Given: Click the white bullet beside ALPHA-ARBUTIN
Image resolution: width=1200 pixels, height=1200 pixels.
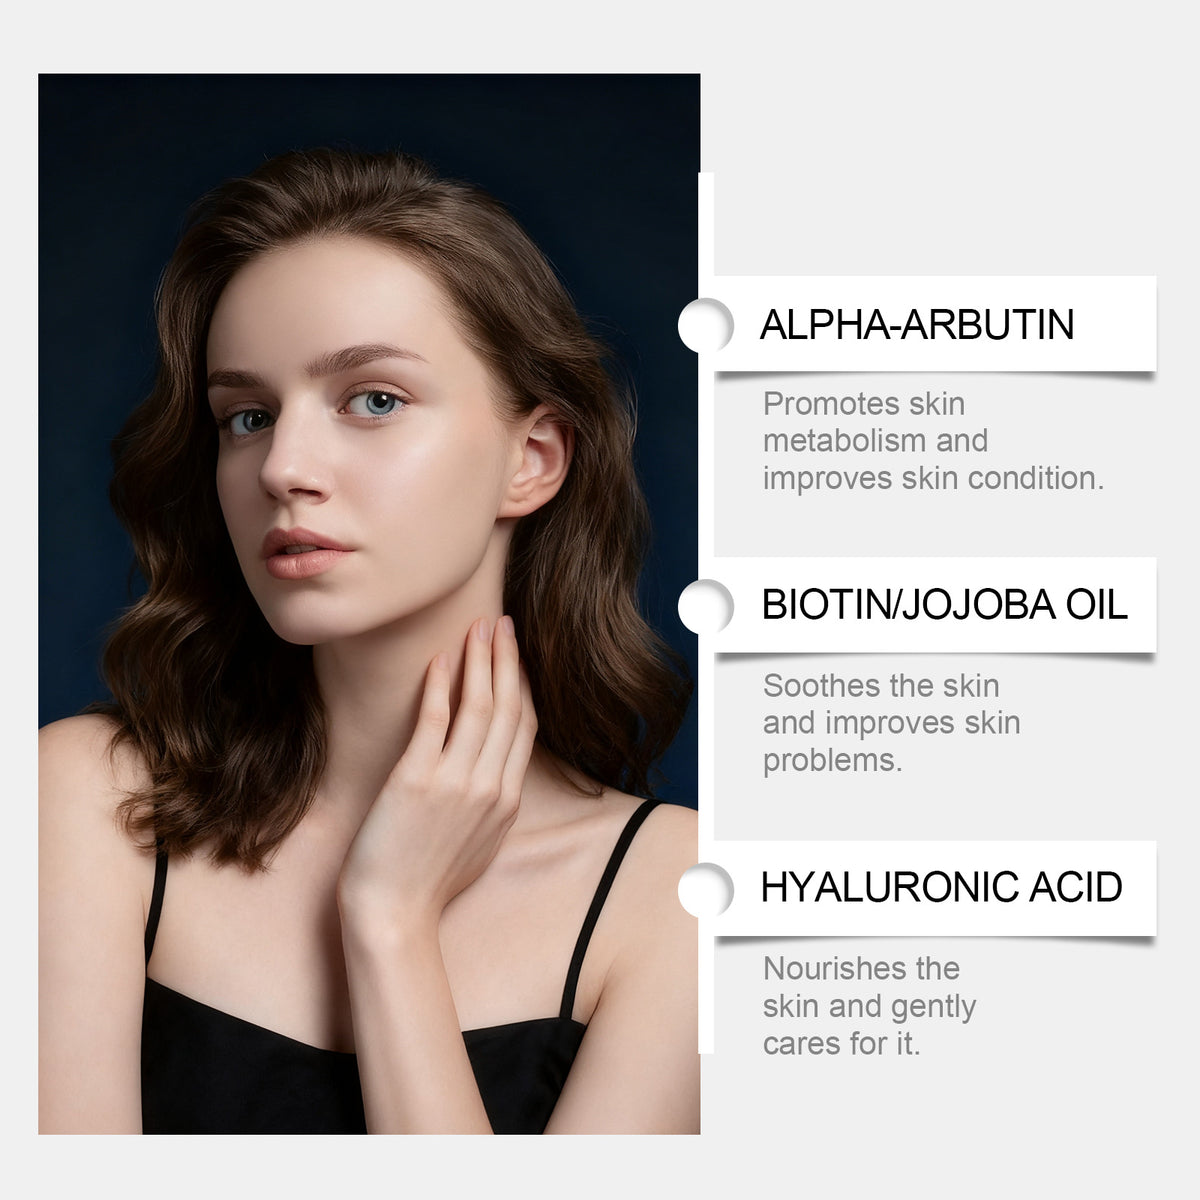Looking at the screenshot, I should pos(706,325).
